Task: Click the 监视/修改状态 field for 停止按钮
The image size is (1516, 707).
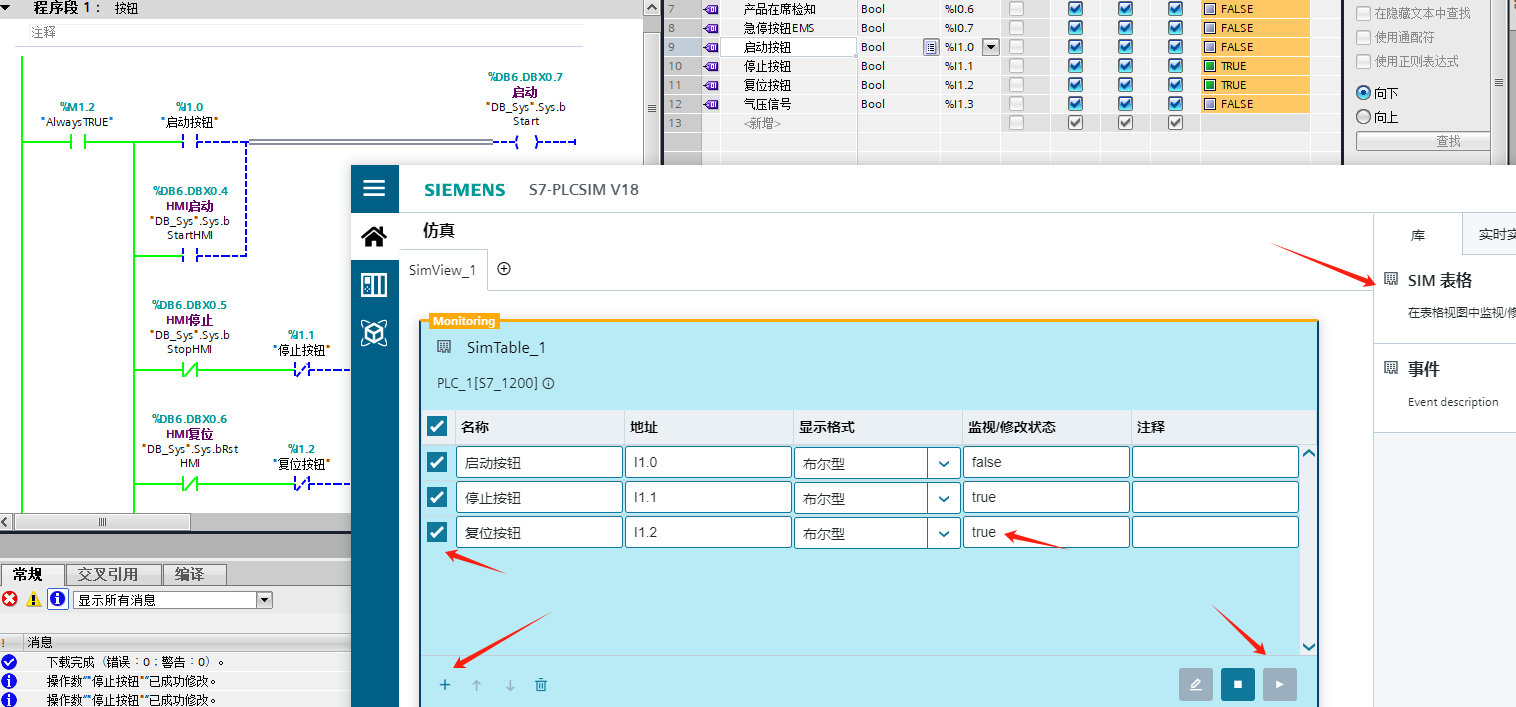Action: pos(1045,497)
